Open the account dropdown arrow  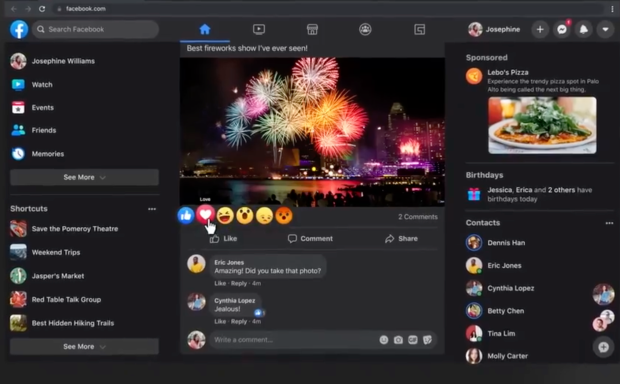(x=605, y=29)
